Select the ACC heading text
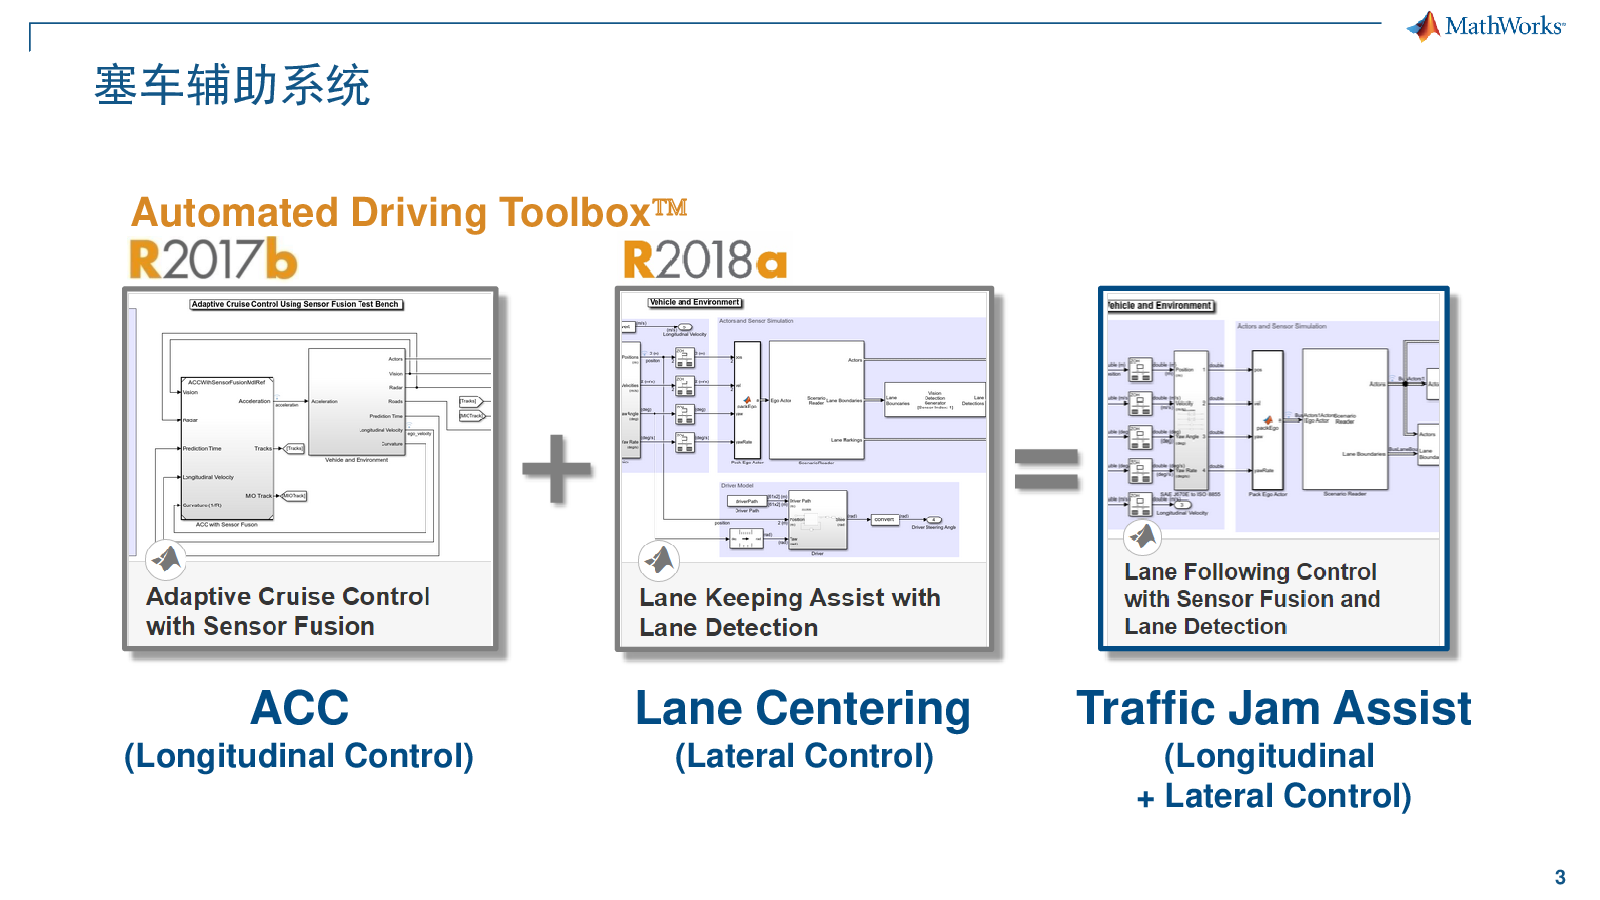 pyautogui.click(x=299, y=708)
